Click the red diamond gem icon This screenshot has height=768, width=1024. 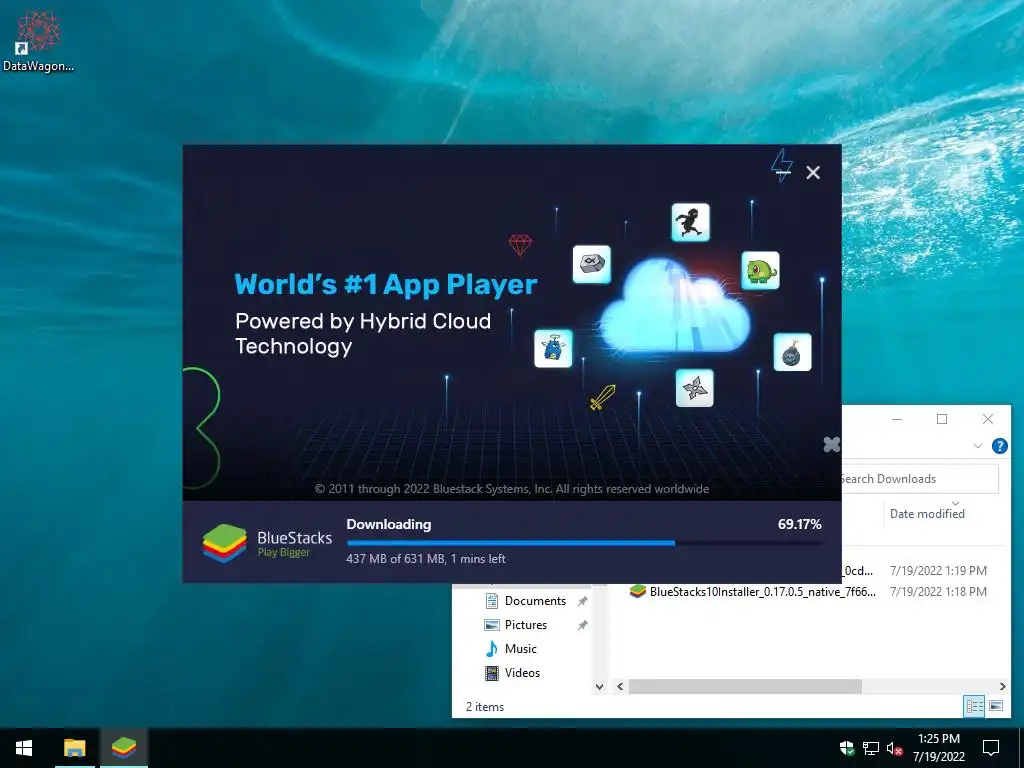tap(520, 245)
